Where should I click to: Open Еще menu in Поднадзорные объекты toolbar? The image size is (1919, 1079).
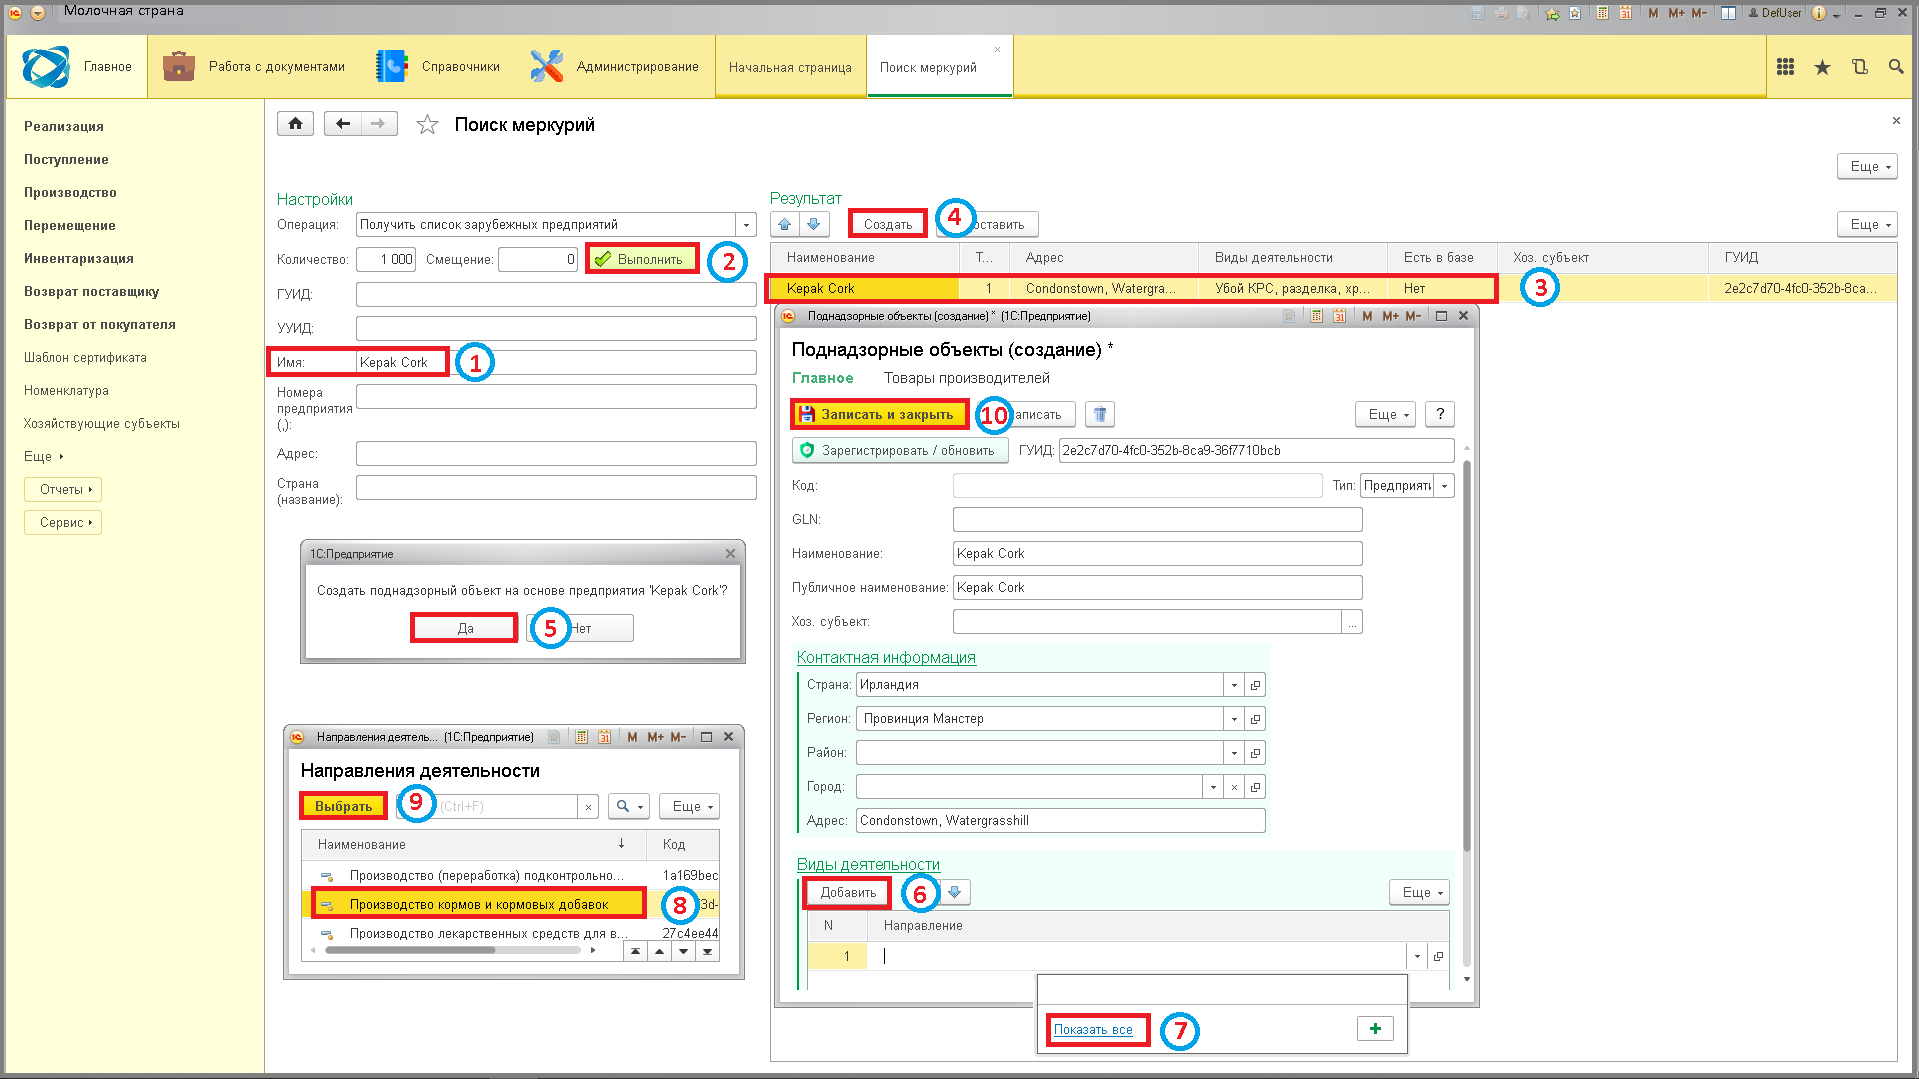pos(1385,414)
